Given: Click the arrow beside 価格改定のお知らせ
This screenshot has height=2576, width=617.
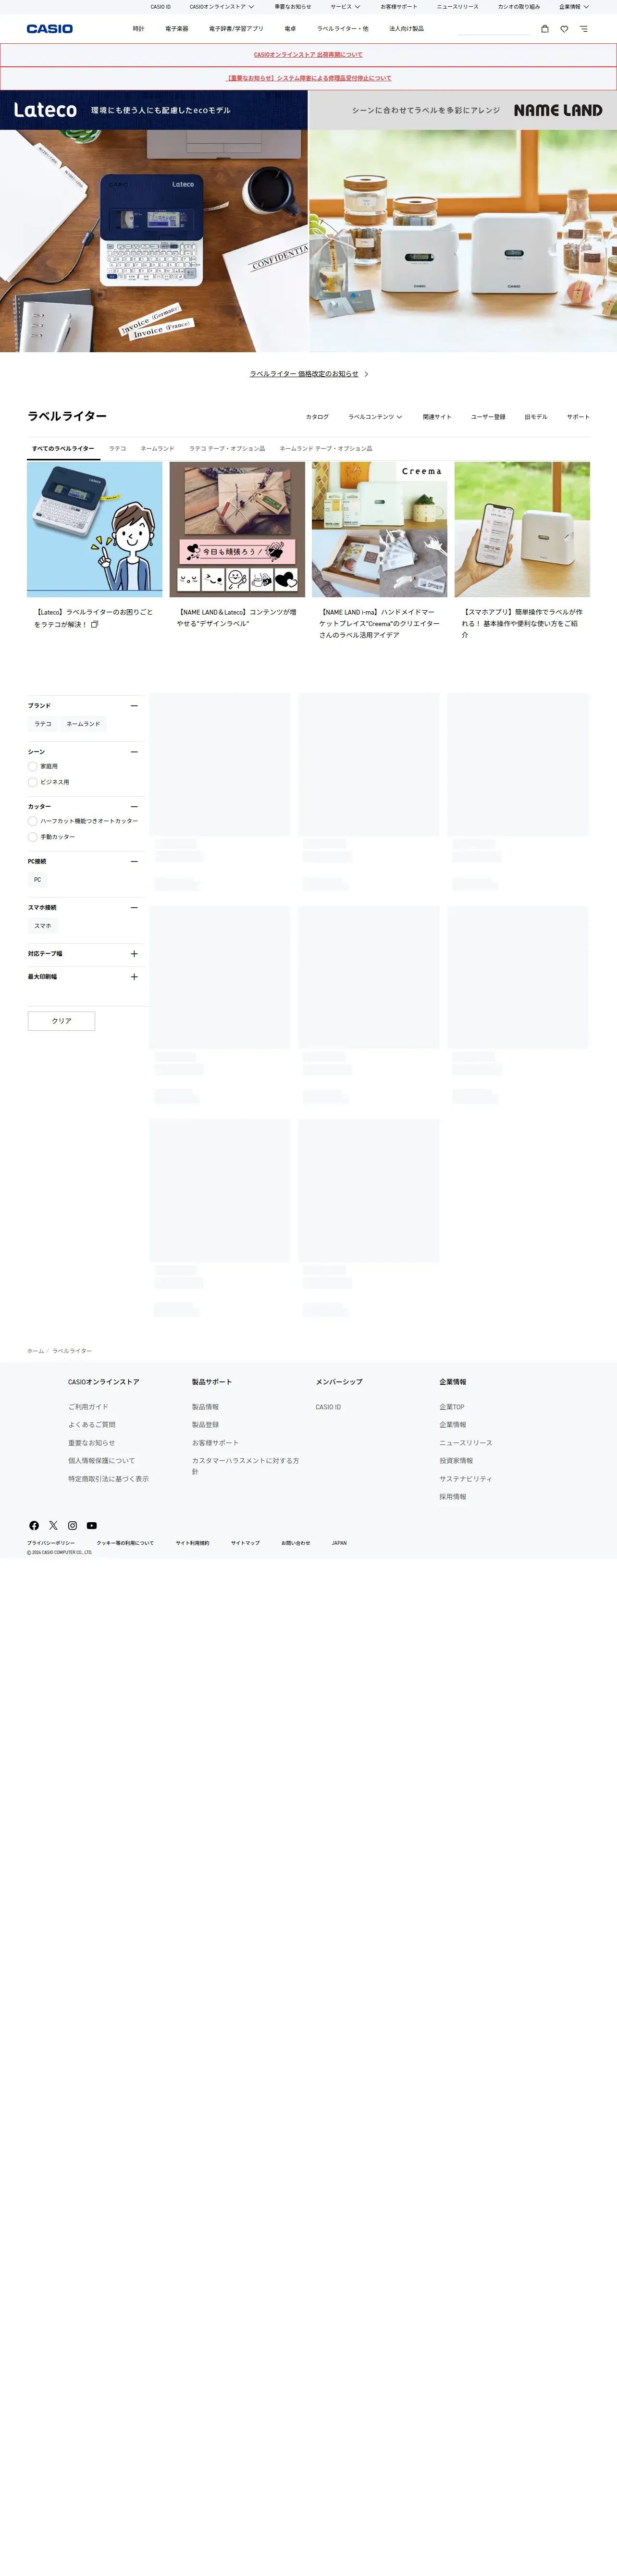Looking at the screenshot, I should pos(366,374).
